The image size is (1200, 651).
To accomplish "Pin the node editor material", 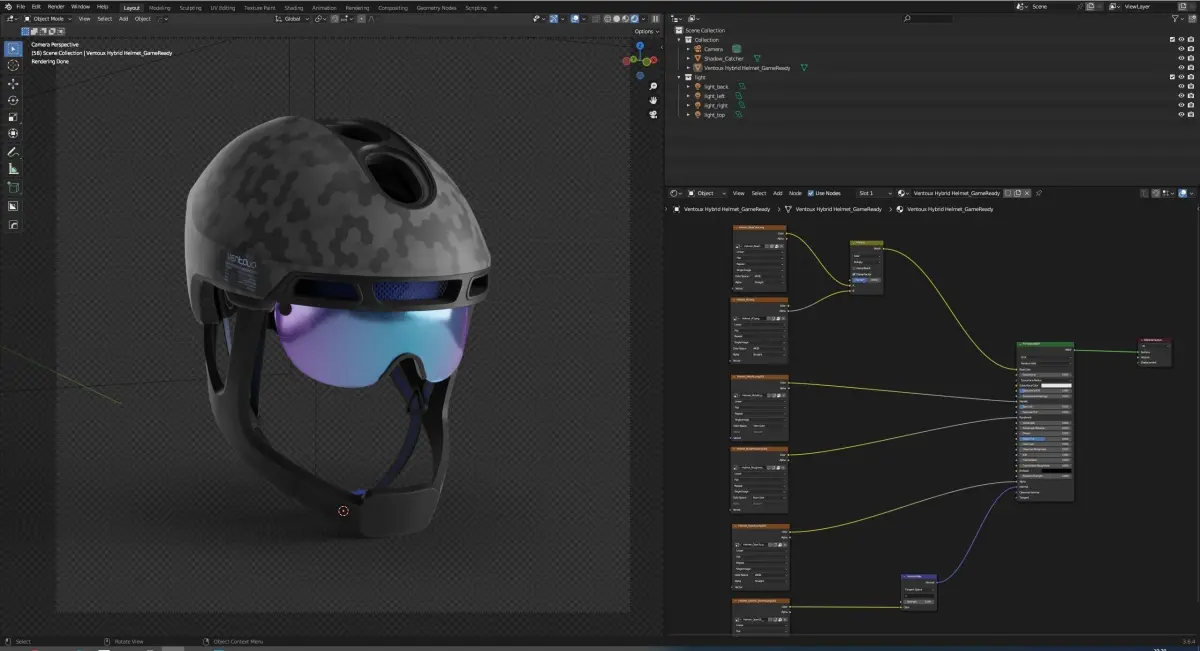I will [x=1039, y=193].
